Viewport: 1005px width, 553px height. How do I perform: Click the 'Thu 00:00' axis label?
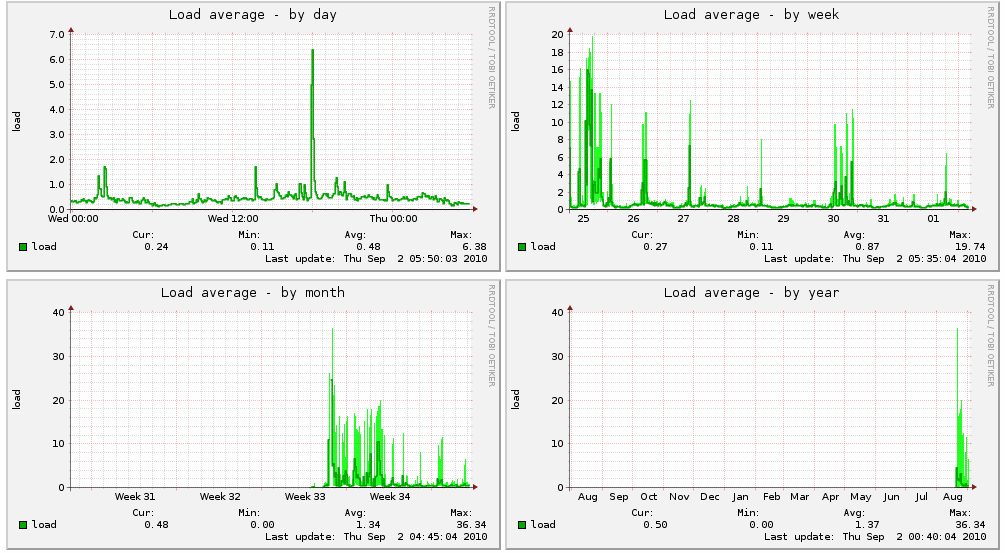pos(393,219)
